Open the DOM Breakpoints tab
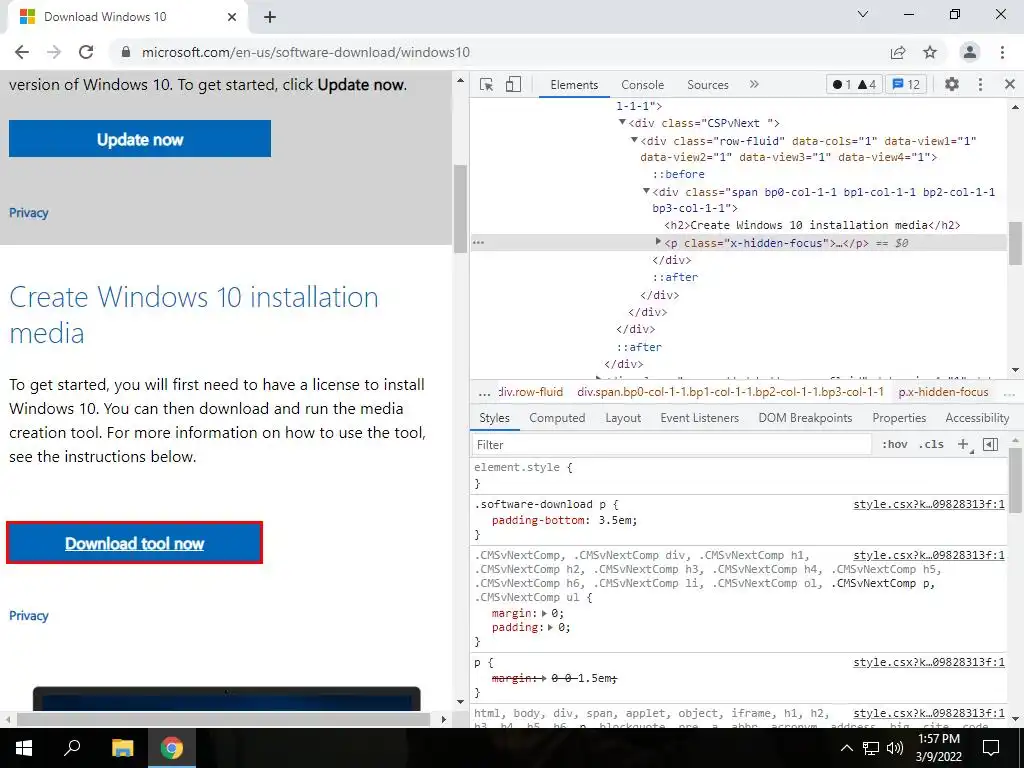The height and width of the screenshot is (768, 1024). coord(805,418)
